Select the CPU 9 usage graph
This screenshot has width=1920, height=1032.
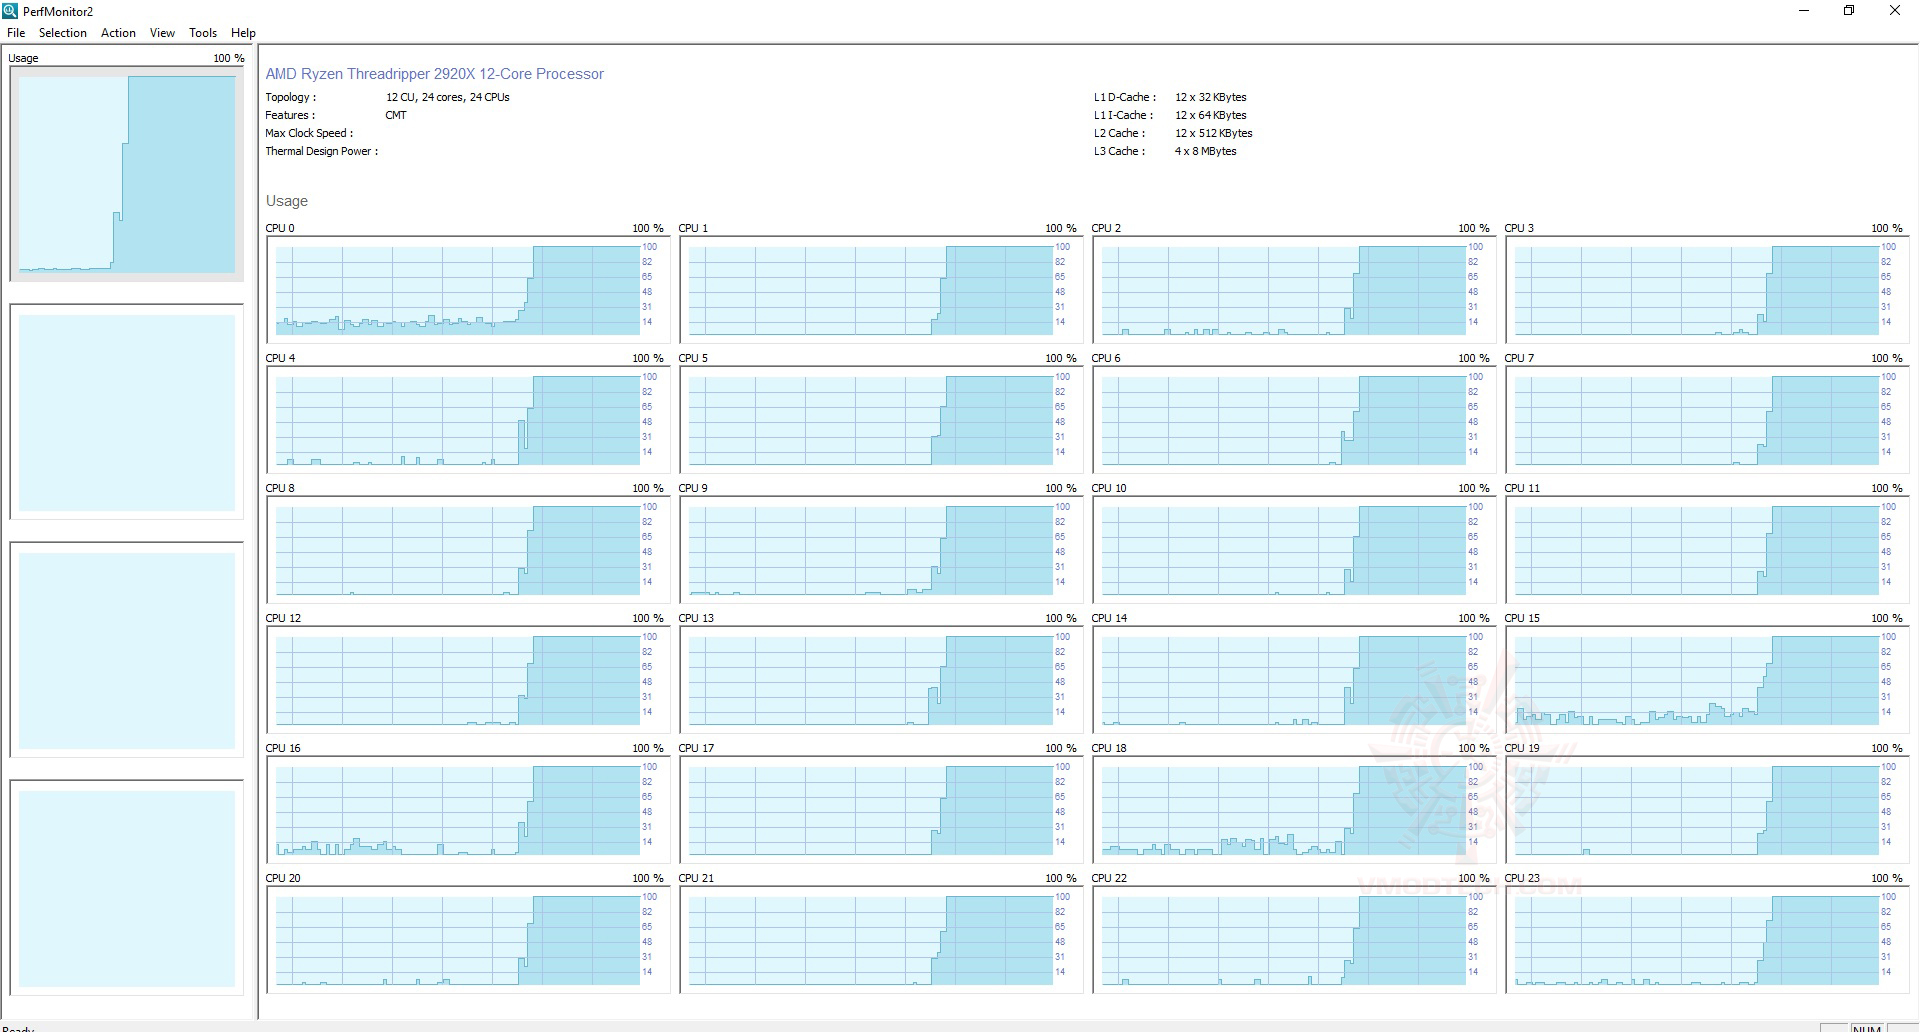(x=881, y=550)
